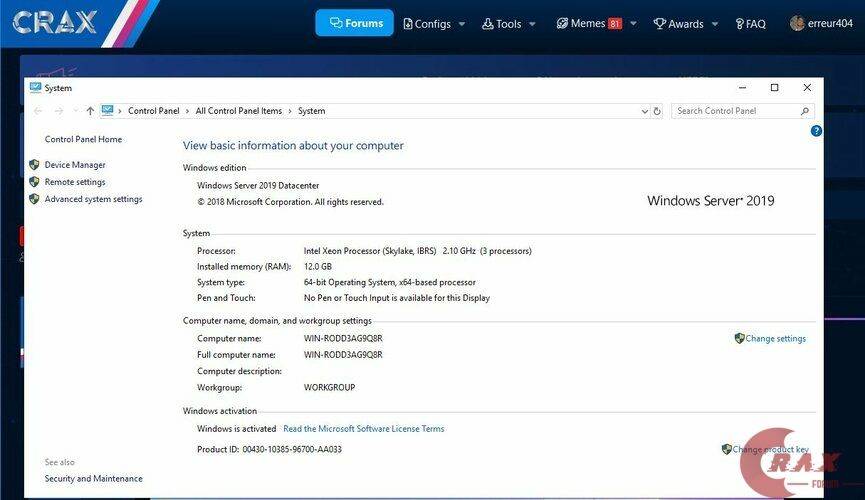Viewport: 865px width, 500px height.
Task: Close the System window
Action: click(x=807, y=88)
